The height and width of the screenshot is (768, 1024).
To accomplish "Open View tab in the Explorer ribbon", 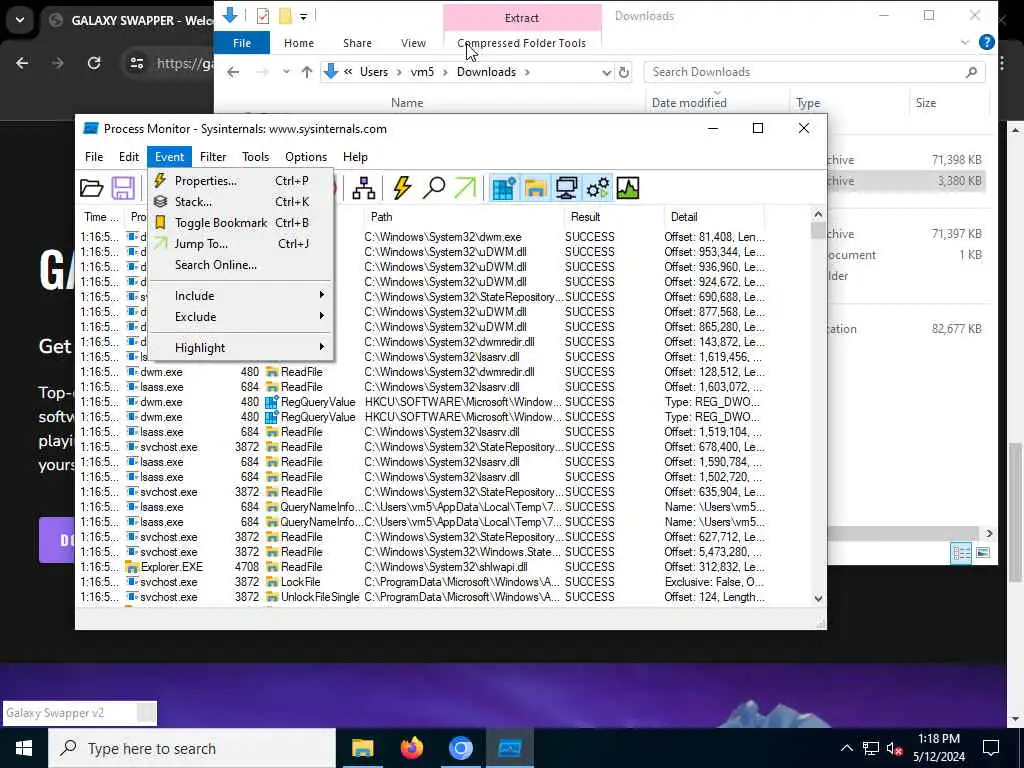I will tap(413, 43).
